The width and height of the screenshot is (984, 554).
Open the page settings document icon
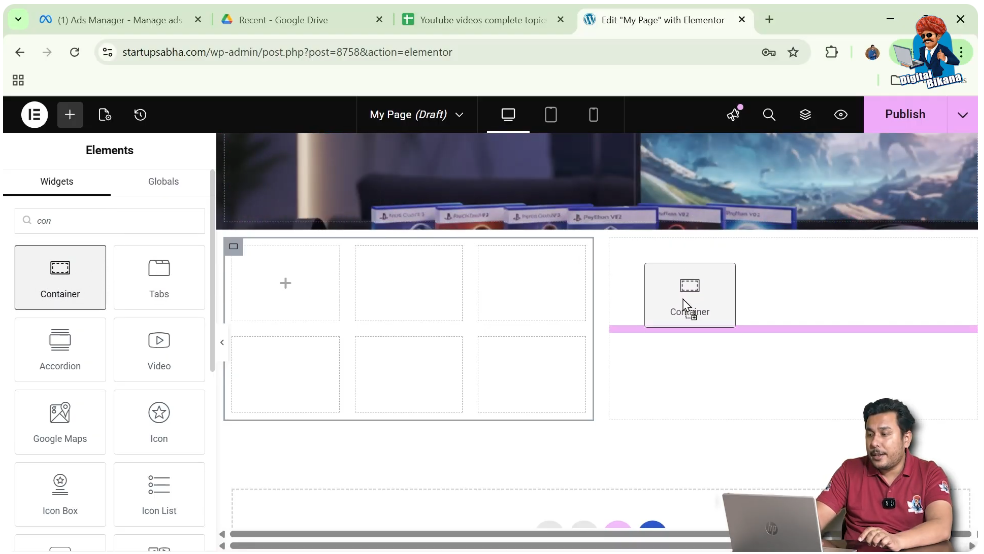point(105,115)
